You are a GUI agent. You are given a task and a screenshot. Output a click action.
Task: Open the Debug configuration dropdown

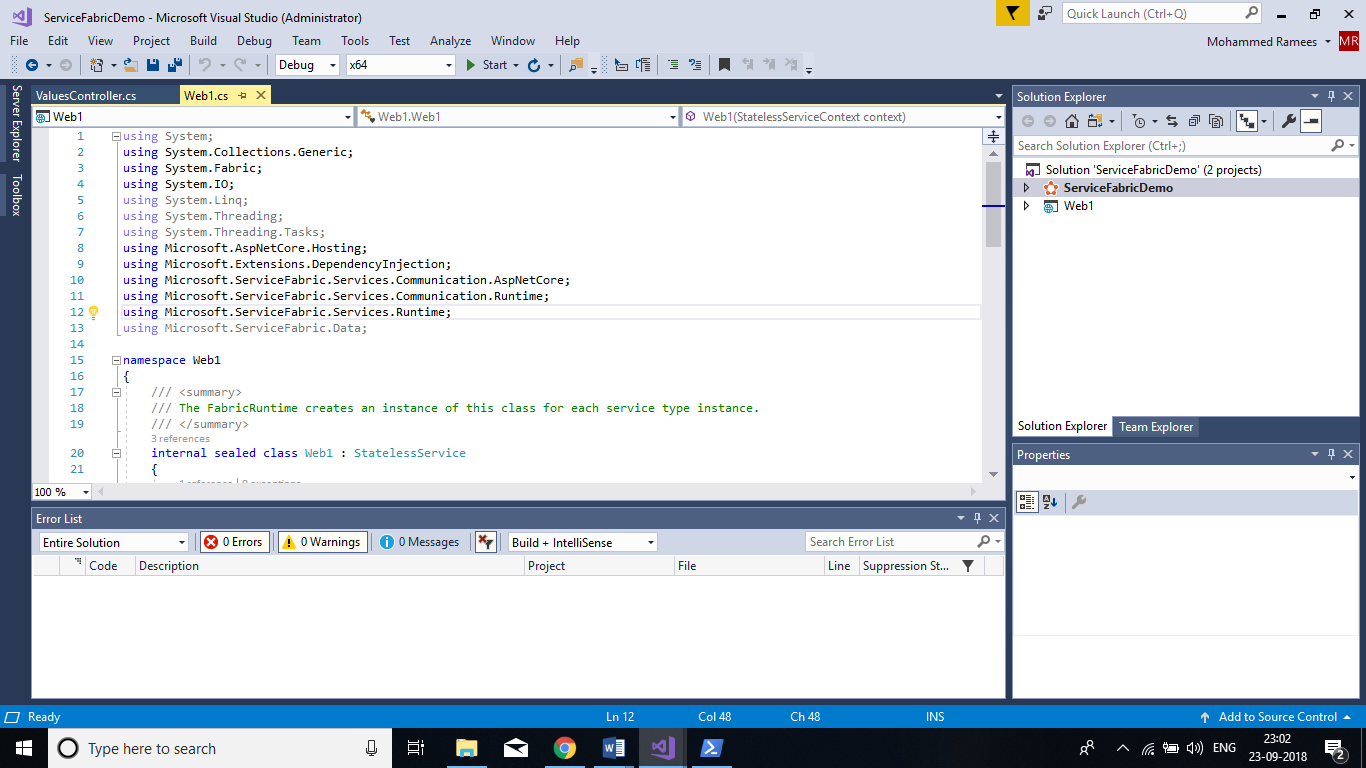(308, 65)
